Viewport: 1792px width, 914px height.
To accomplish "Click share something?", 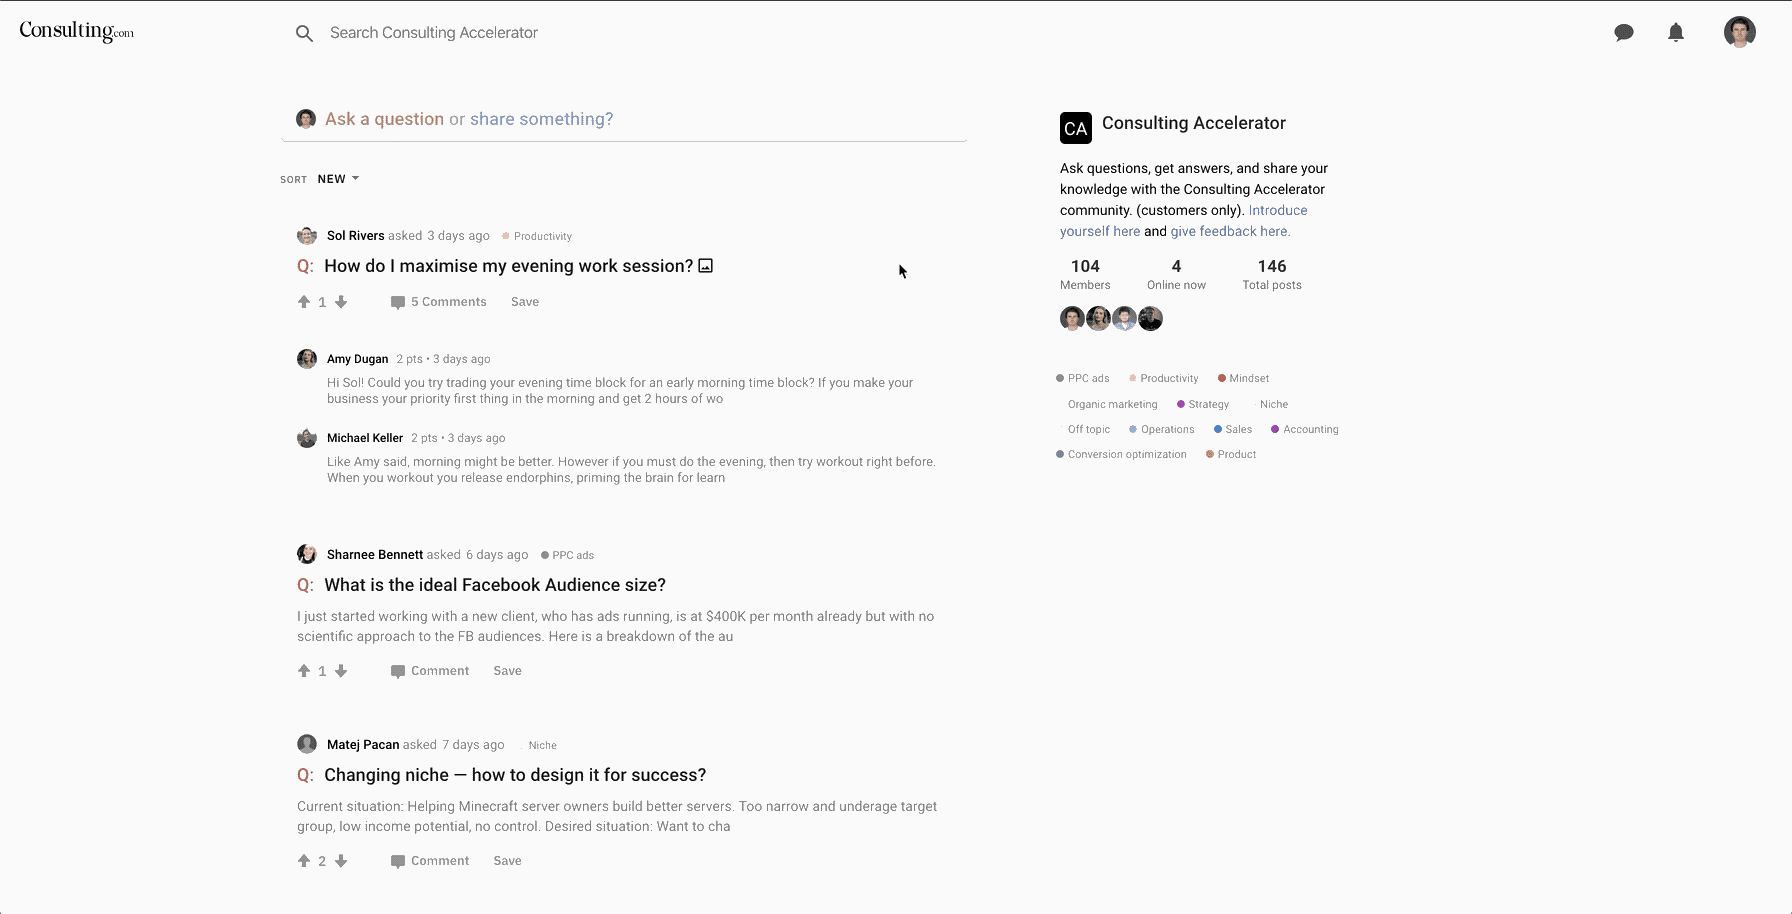I will [541, 119].
